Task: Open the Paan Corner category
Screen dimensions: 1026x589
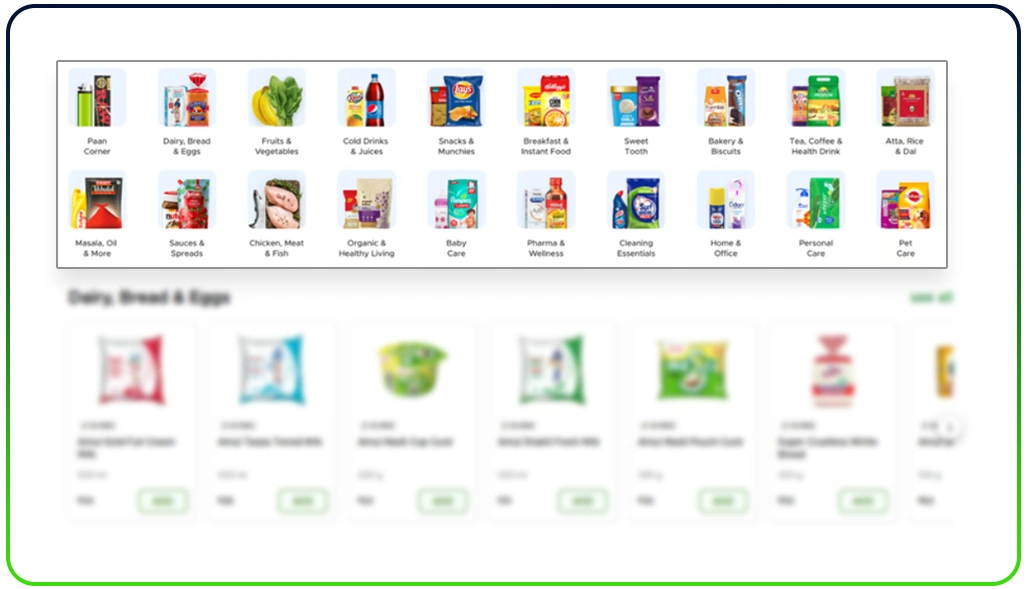Action: pyautogui.click(x=97, y=112)
